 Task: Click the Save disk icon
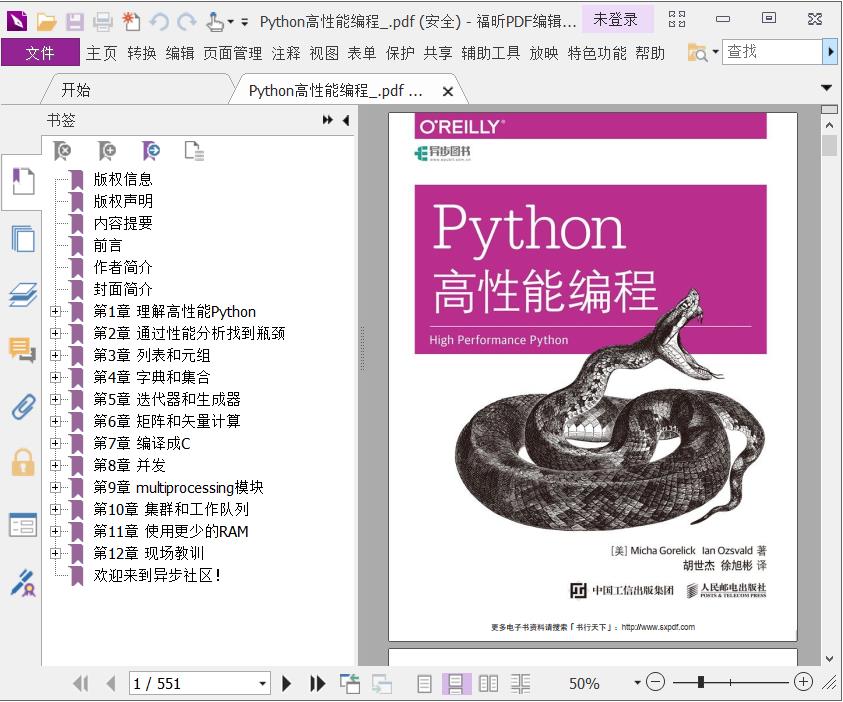[x=75, y=22]
